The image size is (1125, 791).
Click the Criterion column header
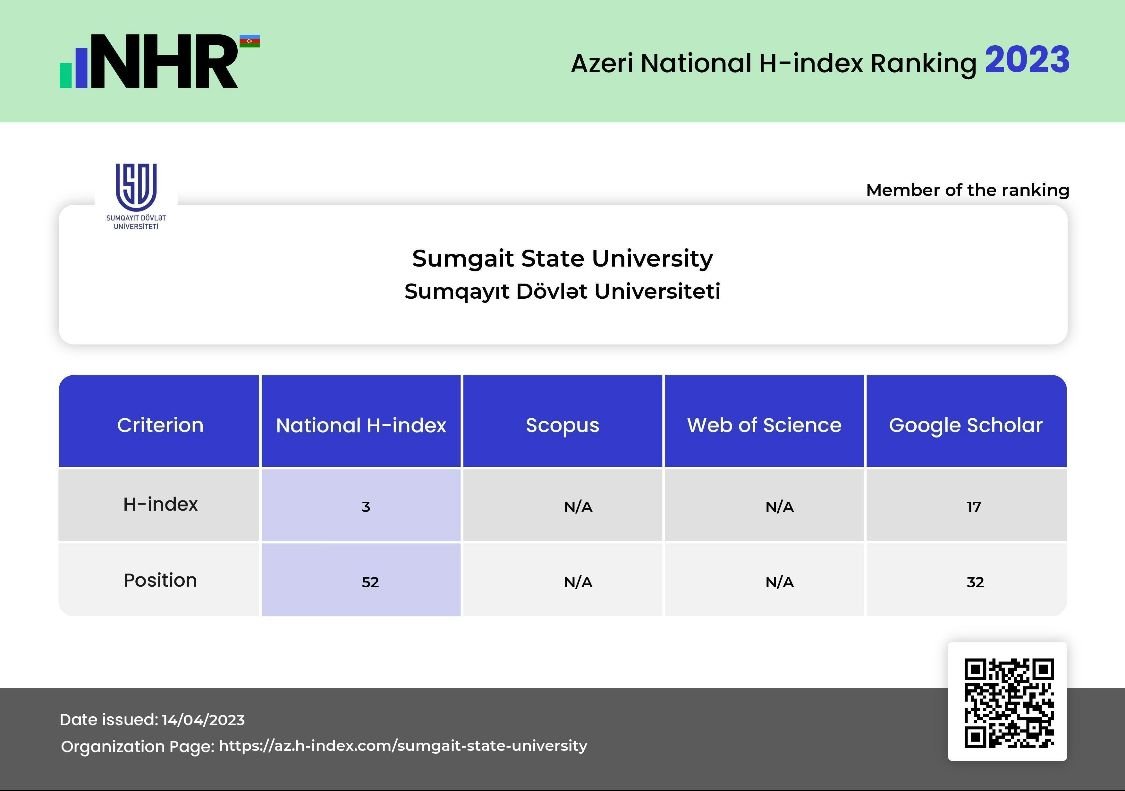160,425
